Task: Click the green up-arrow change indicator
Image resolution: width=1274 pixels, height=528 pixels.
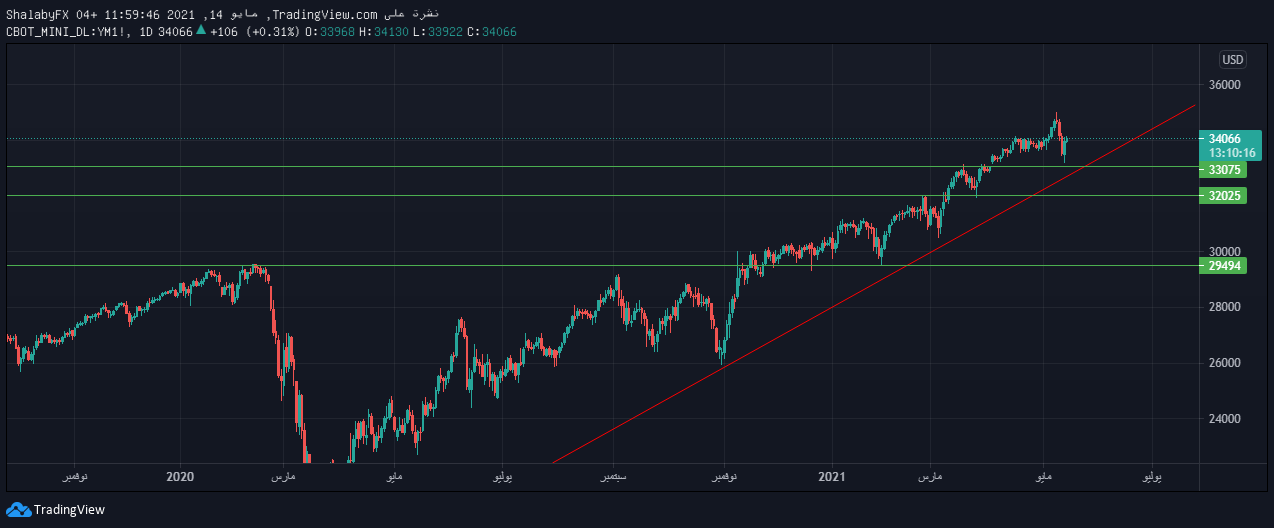Action: point(201,31)
